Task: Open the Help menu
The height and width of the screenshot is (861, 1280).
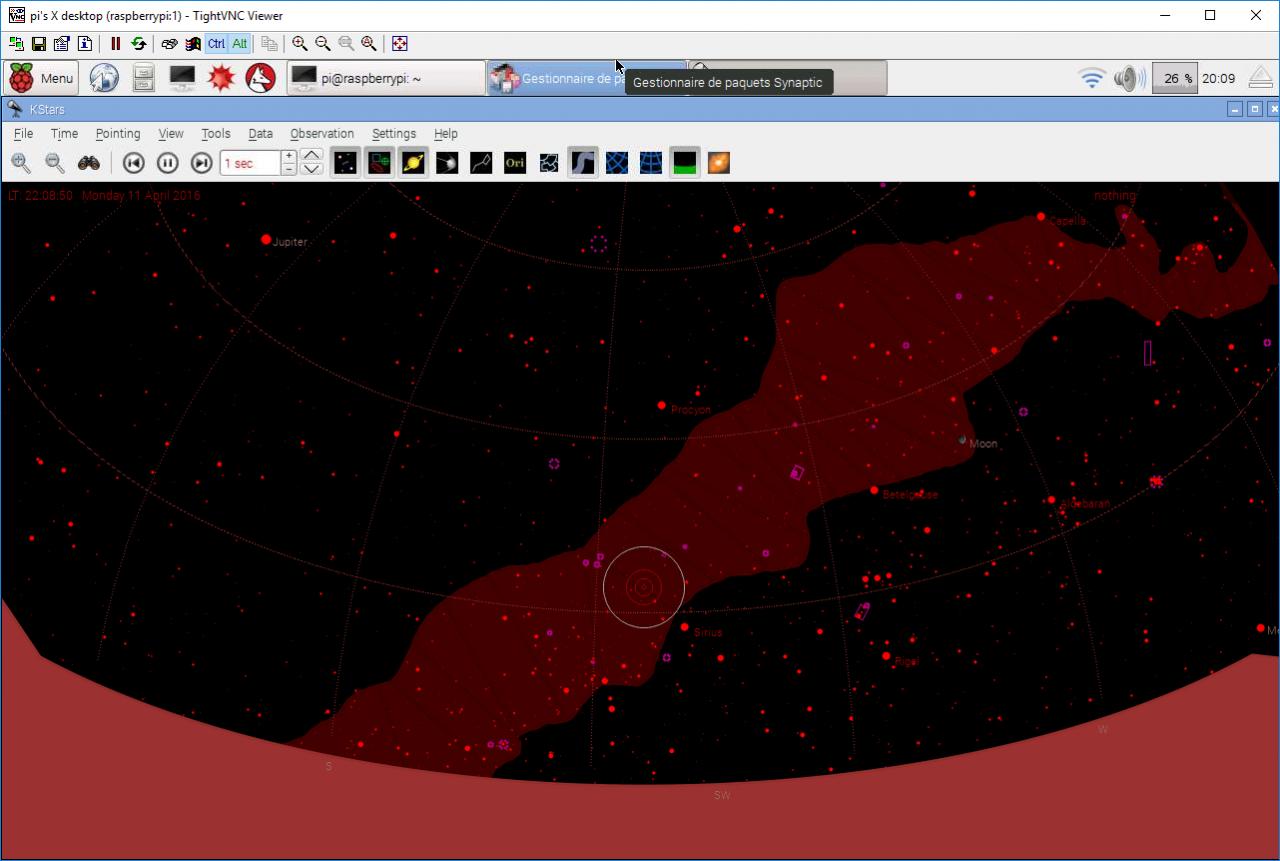Action: (446, 134)
